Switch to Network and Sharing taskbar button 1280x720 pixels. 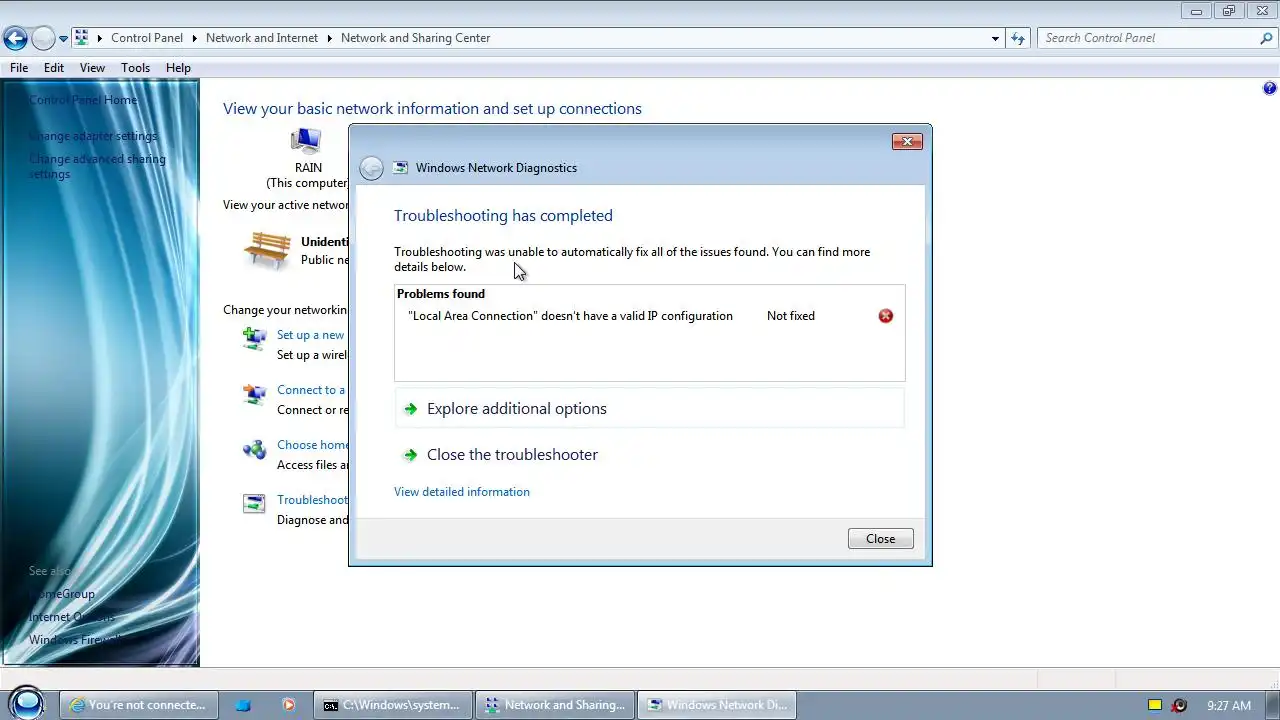pos(554,705)
